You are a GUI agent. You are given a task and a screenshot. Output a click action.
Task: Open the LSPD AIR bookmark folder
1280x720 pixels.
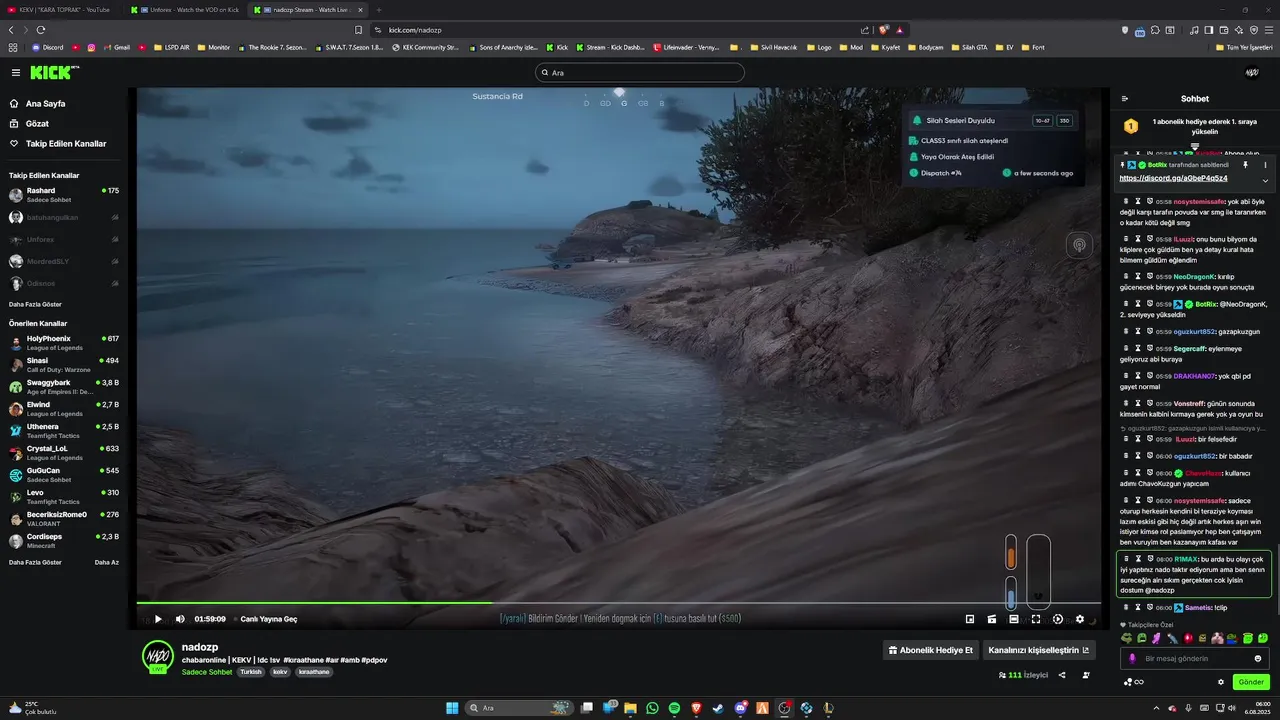pos(171,47)
